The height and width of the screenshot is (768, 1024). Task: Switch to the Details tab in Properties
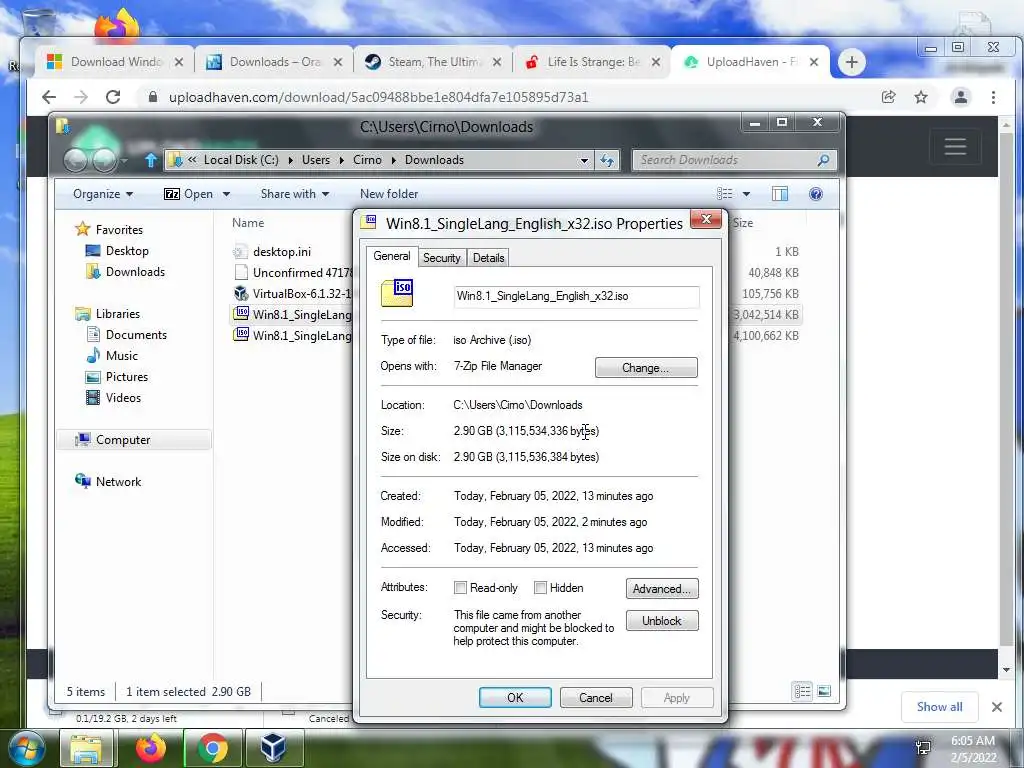pos(488,258)
